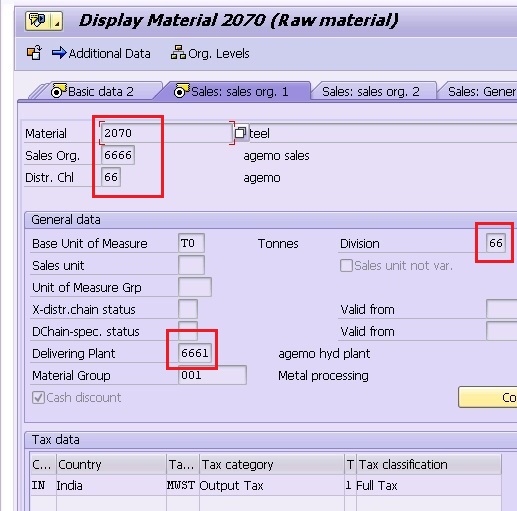This screenshot has height=511, width=517.
Task: Open the Sales: General tab
Action: click(478, 92)
